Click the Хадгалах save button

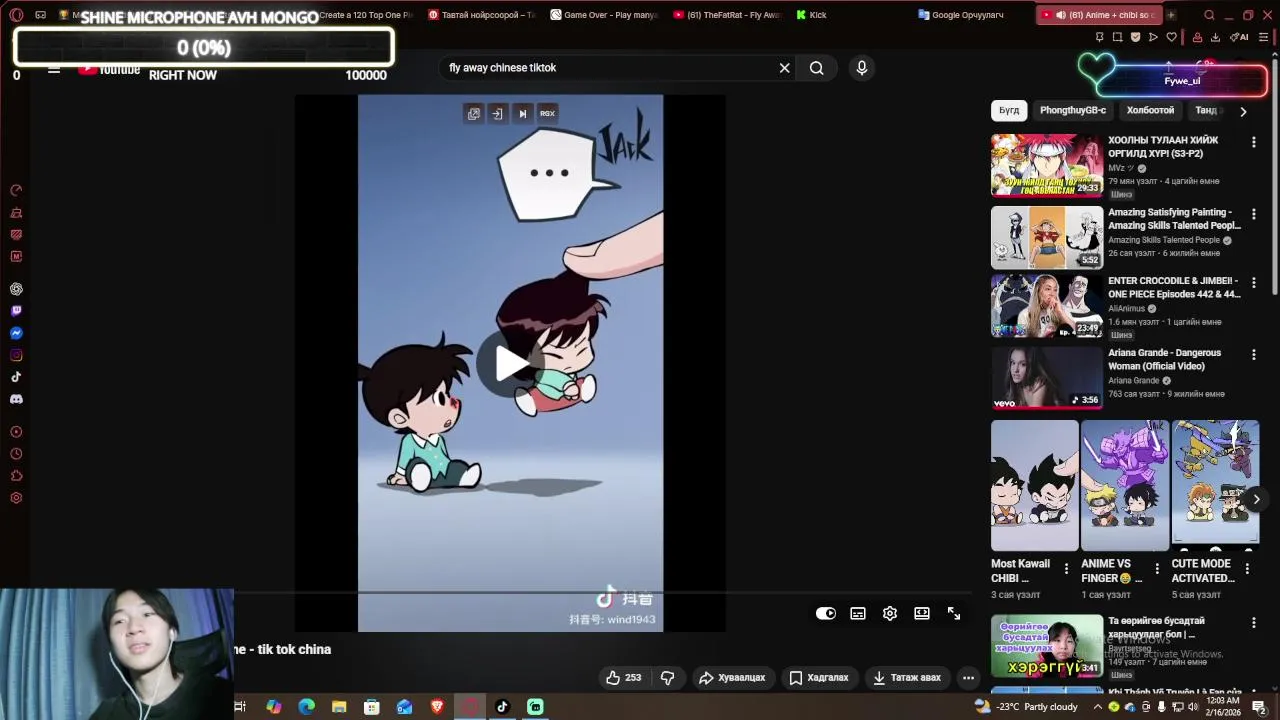(819, 678)
